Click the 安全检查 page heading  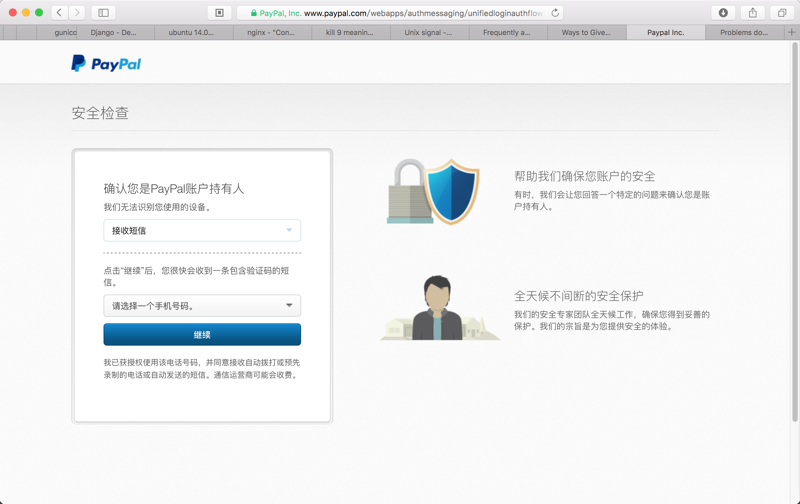click(x=100, y=113)
